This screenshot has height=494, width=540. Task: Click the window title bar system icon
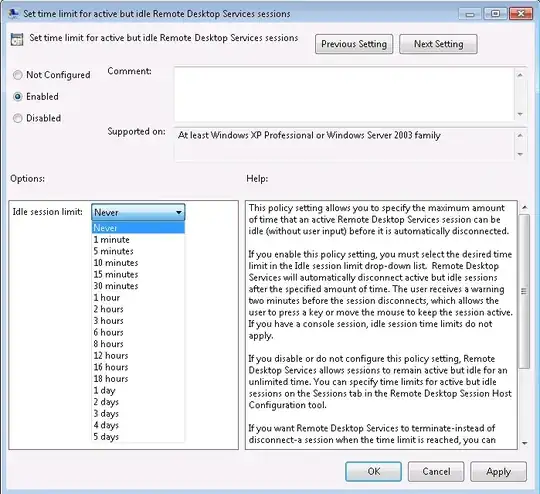[x=13, y=13]
